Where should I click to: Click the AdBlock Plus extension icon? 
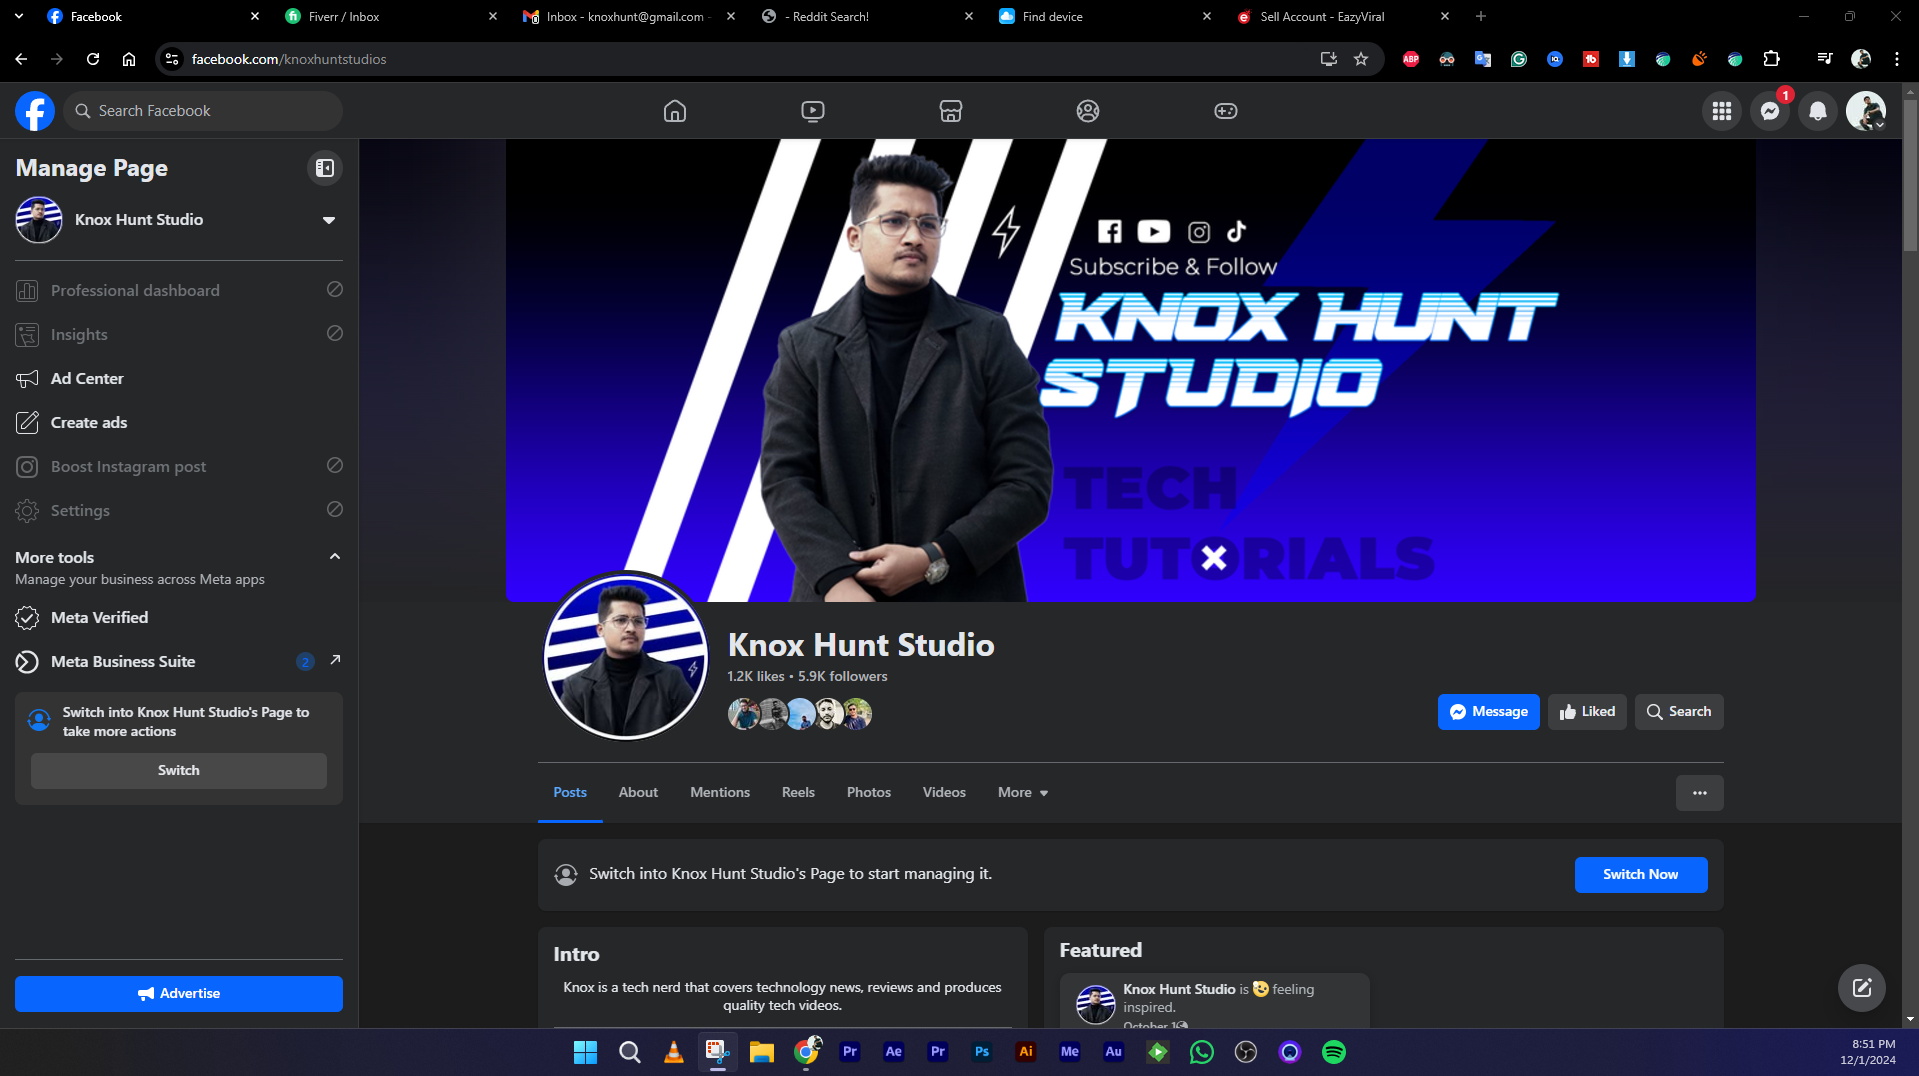coord(1411,59)
